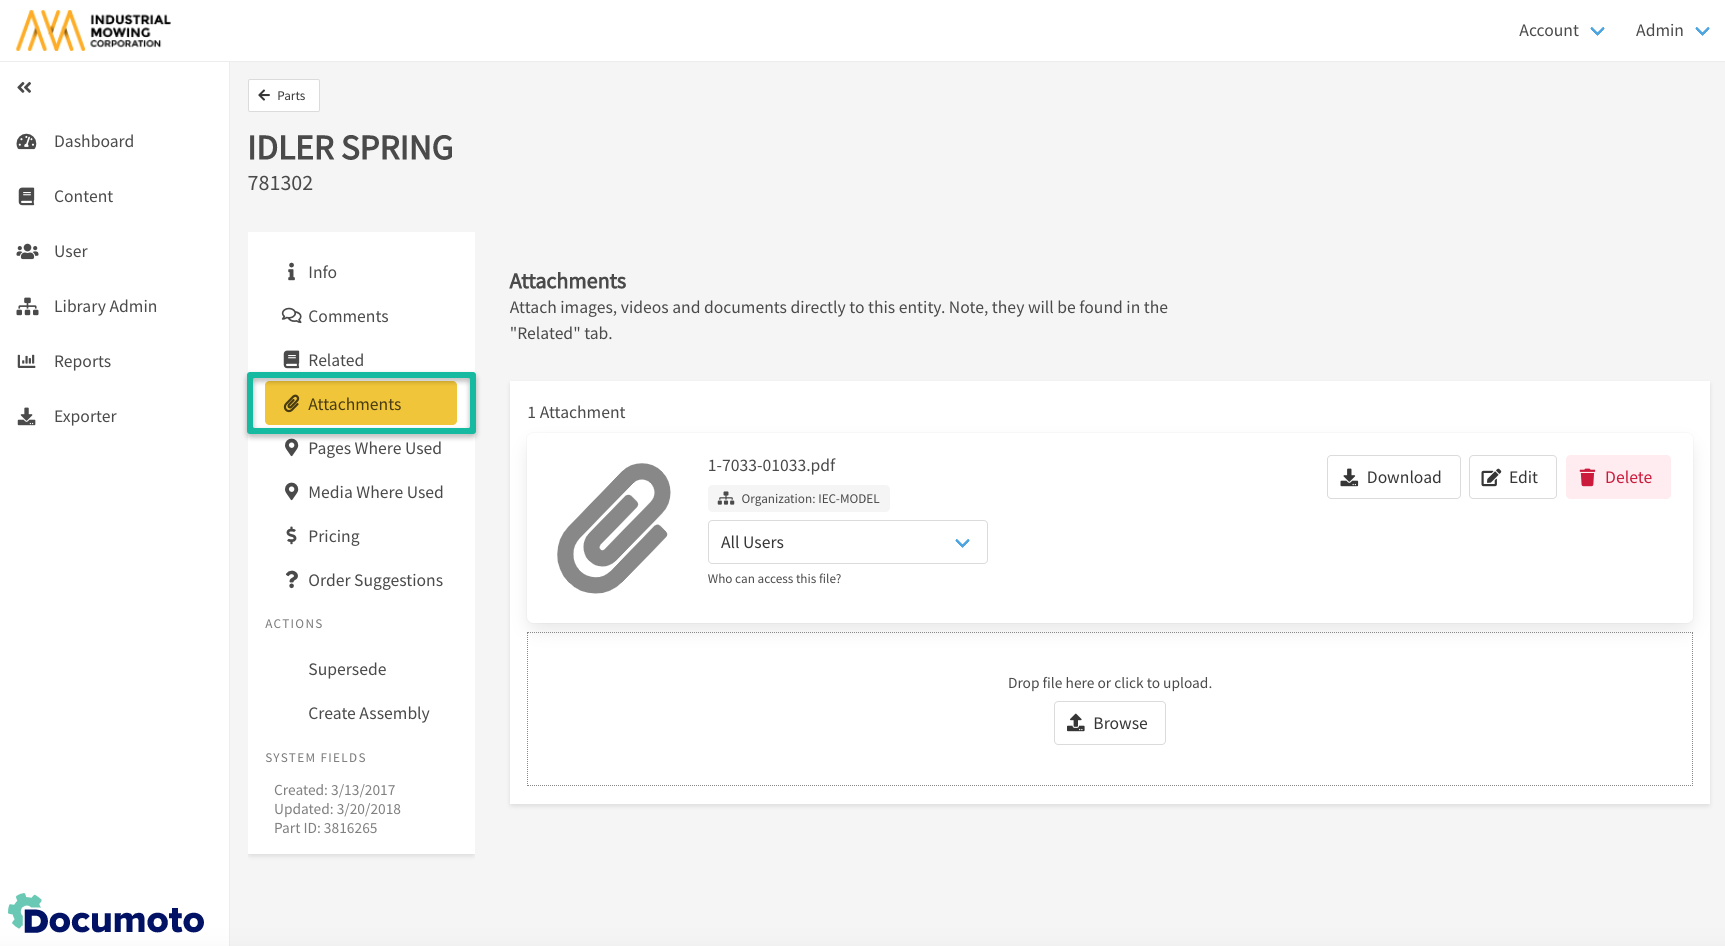
Task: Edit the attached PDF file
Action: [1511, 478]
